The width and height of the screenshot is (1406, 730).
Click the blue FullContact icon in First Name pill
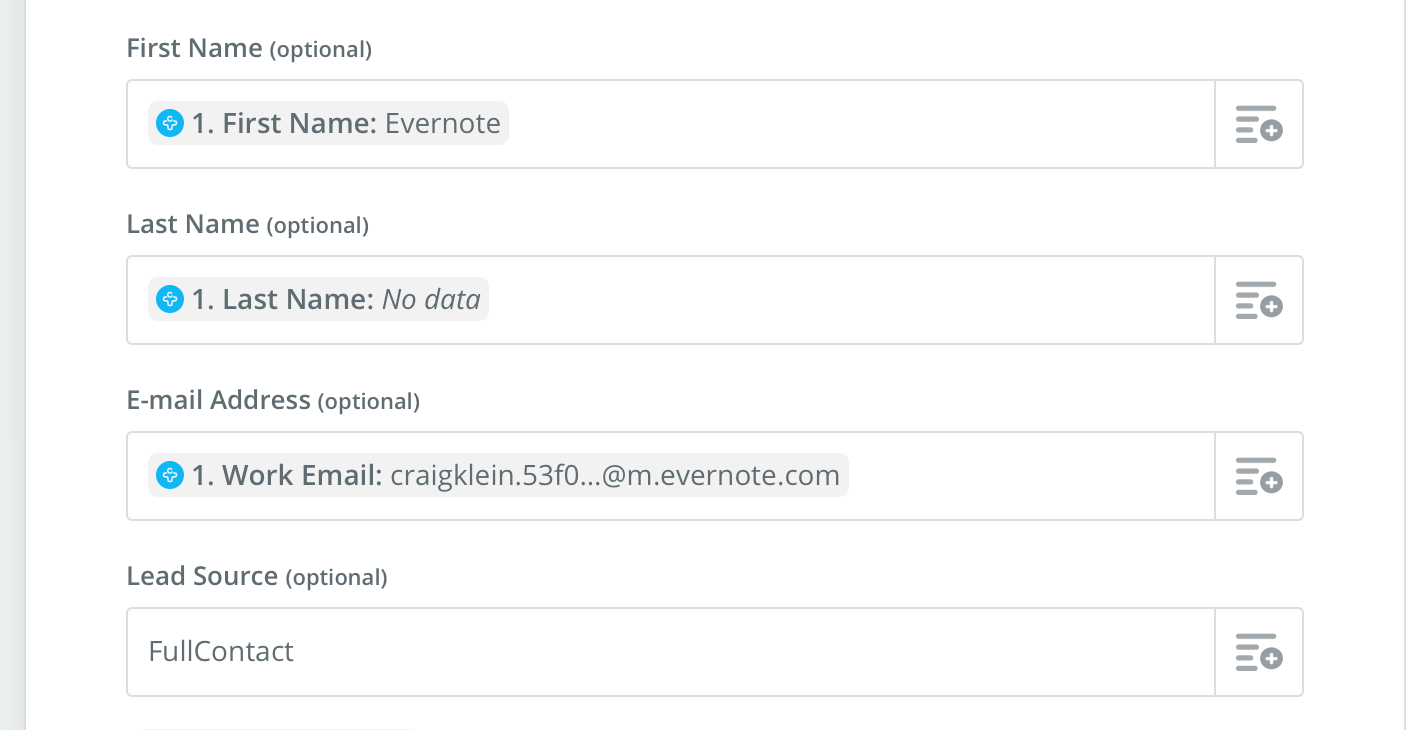point(171,124)
